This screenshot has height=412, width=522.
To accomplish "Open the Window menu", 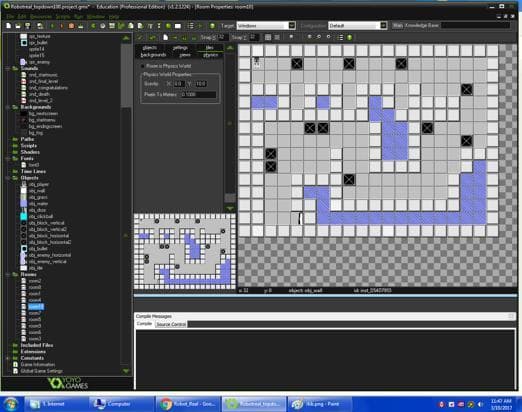I will point(95,16).
